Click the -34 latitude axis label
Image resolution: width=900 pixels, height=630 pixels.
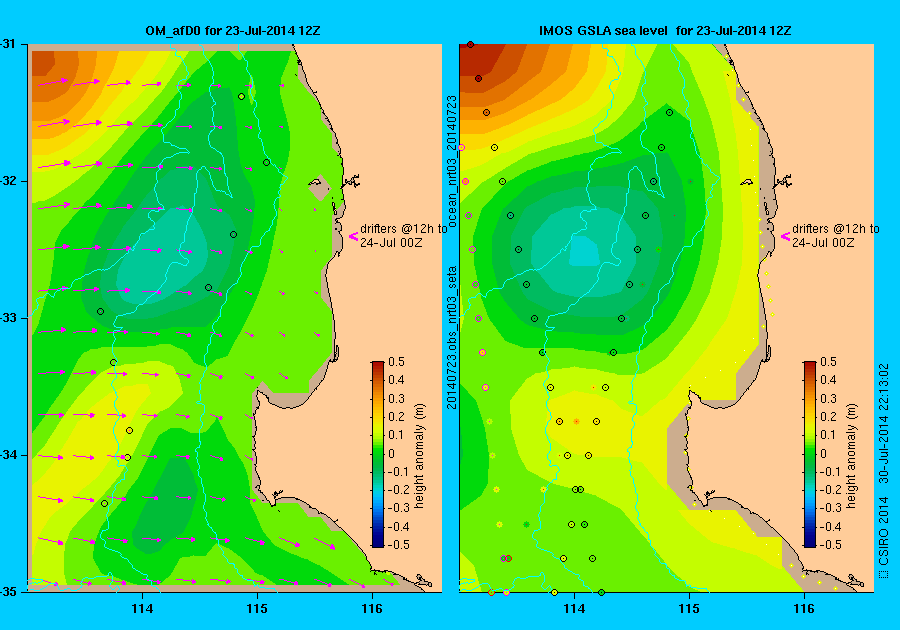7,455
